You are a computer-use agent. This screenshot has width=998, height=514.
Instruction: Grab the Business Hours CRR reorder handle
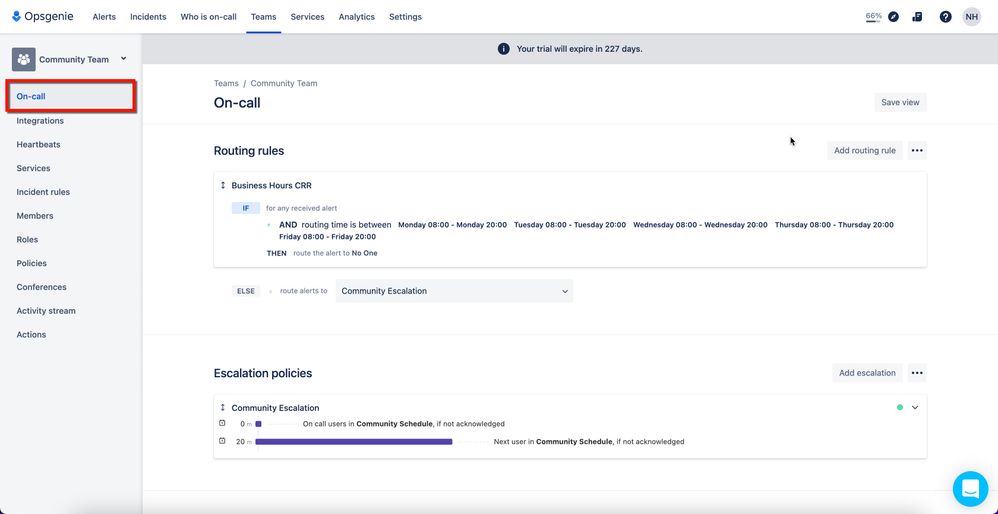click(223, 186)
